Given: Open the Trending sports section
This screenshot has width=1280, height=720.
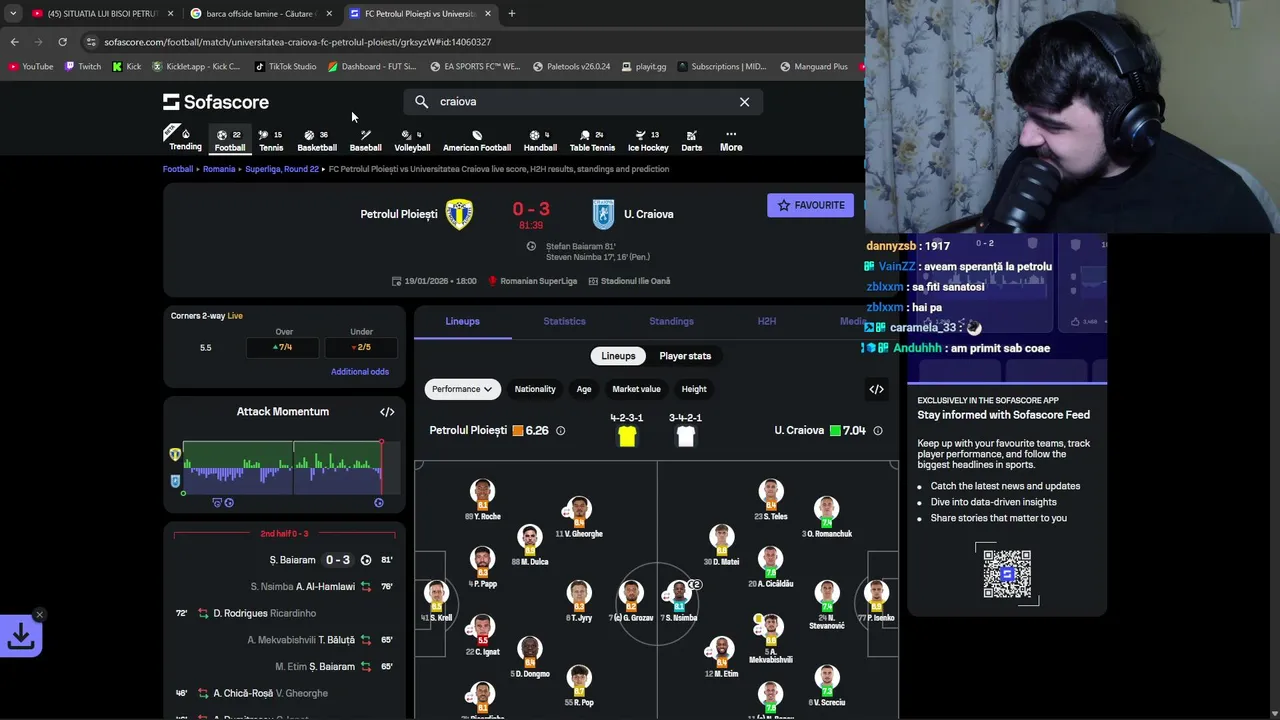Looking at the screenshot, I should pyautogui.click(x=185, y=139).
